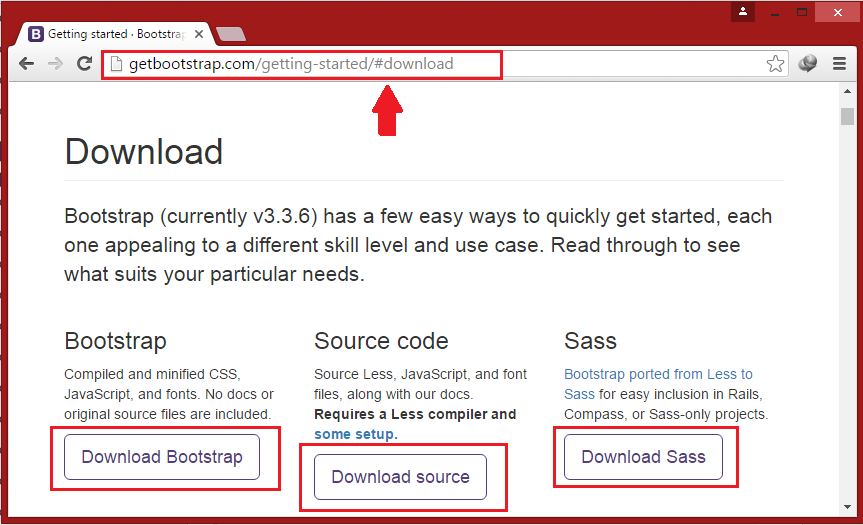
Task: Close the Getting started Bootstrap tab
Action: [199, 34]
